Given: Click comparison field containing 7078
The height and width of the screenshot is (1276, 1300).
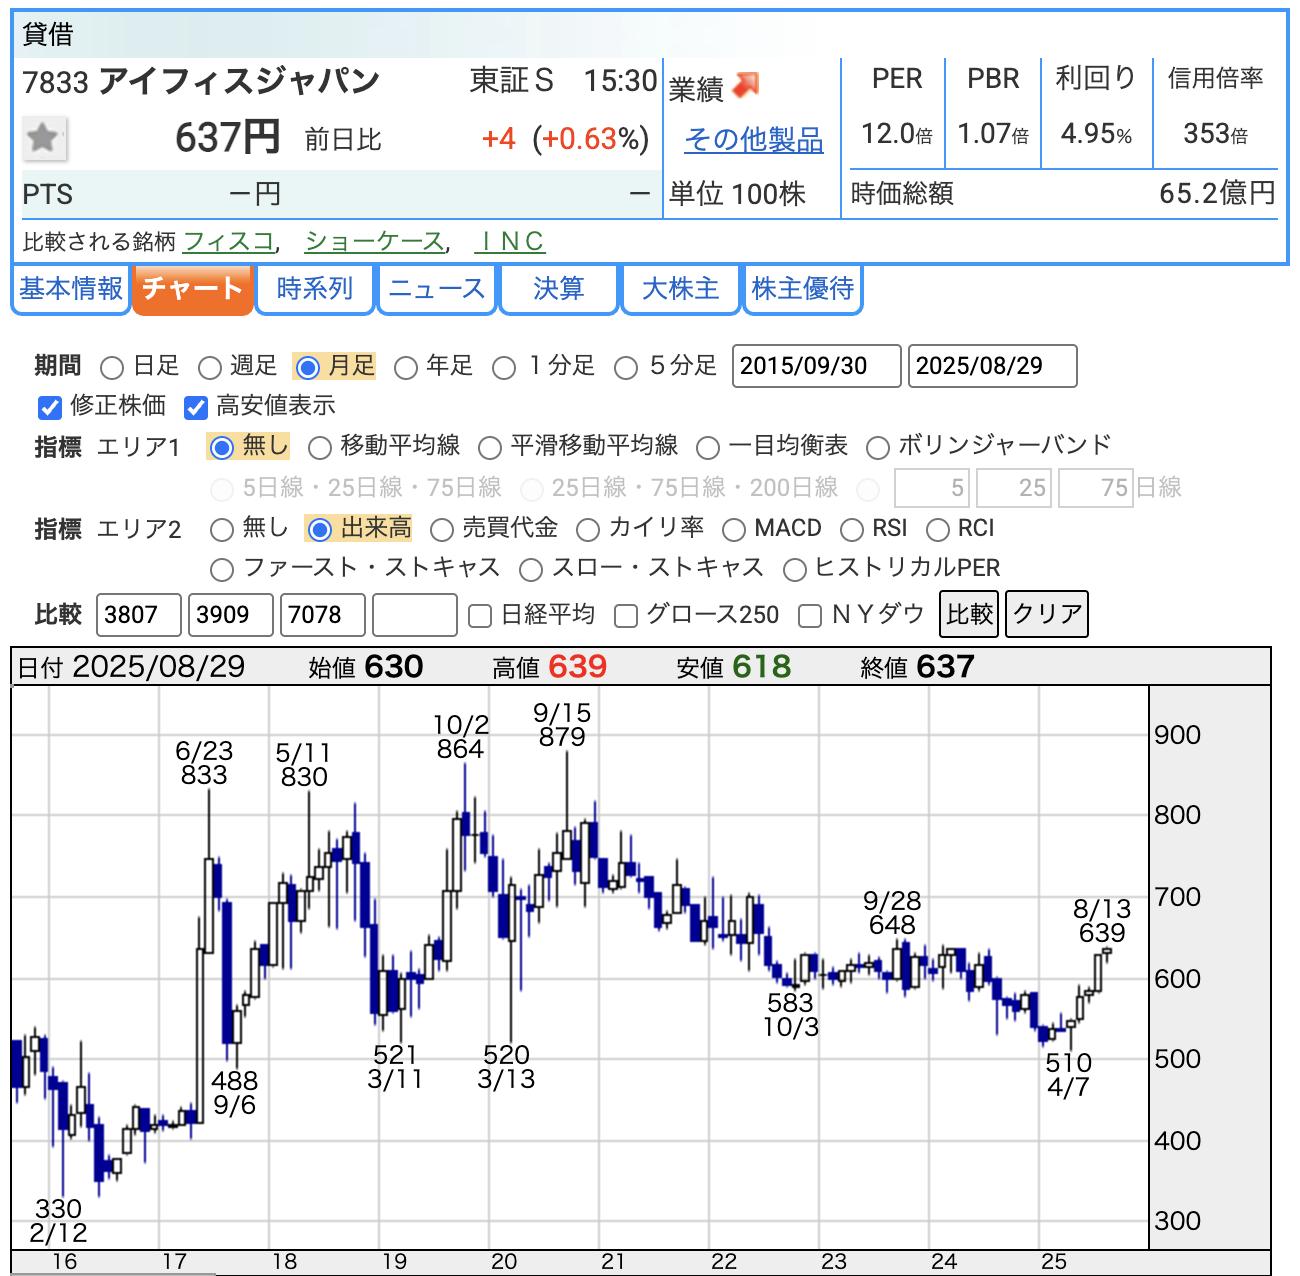Looking at the screenshot, I should coord(323,614).
